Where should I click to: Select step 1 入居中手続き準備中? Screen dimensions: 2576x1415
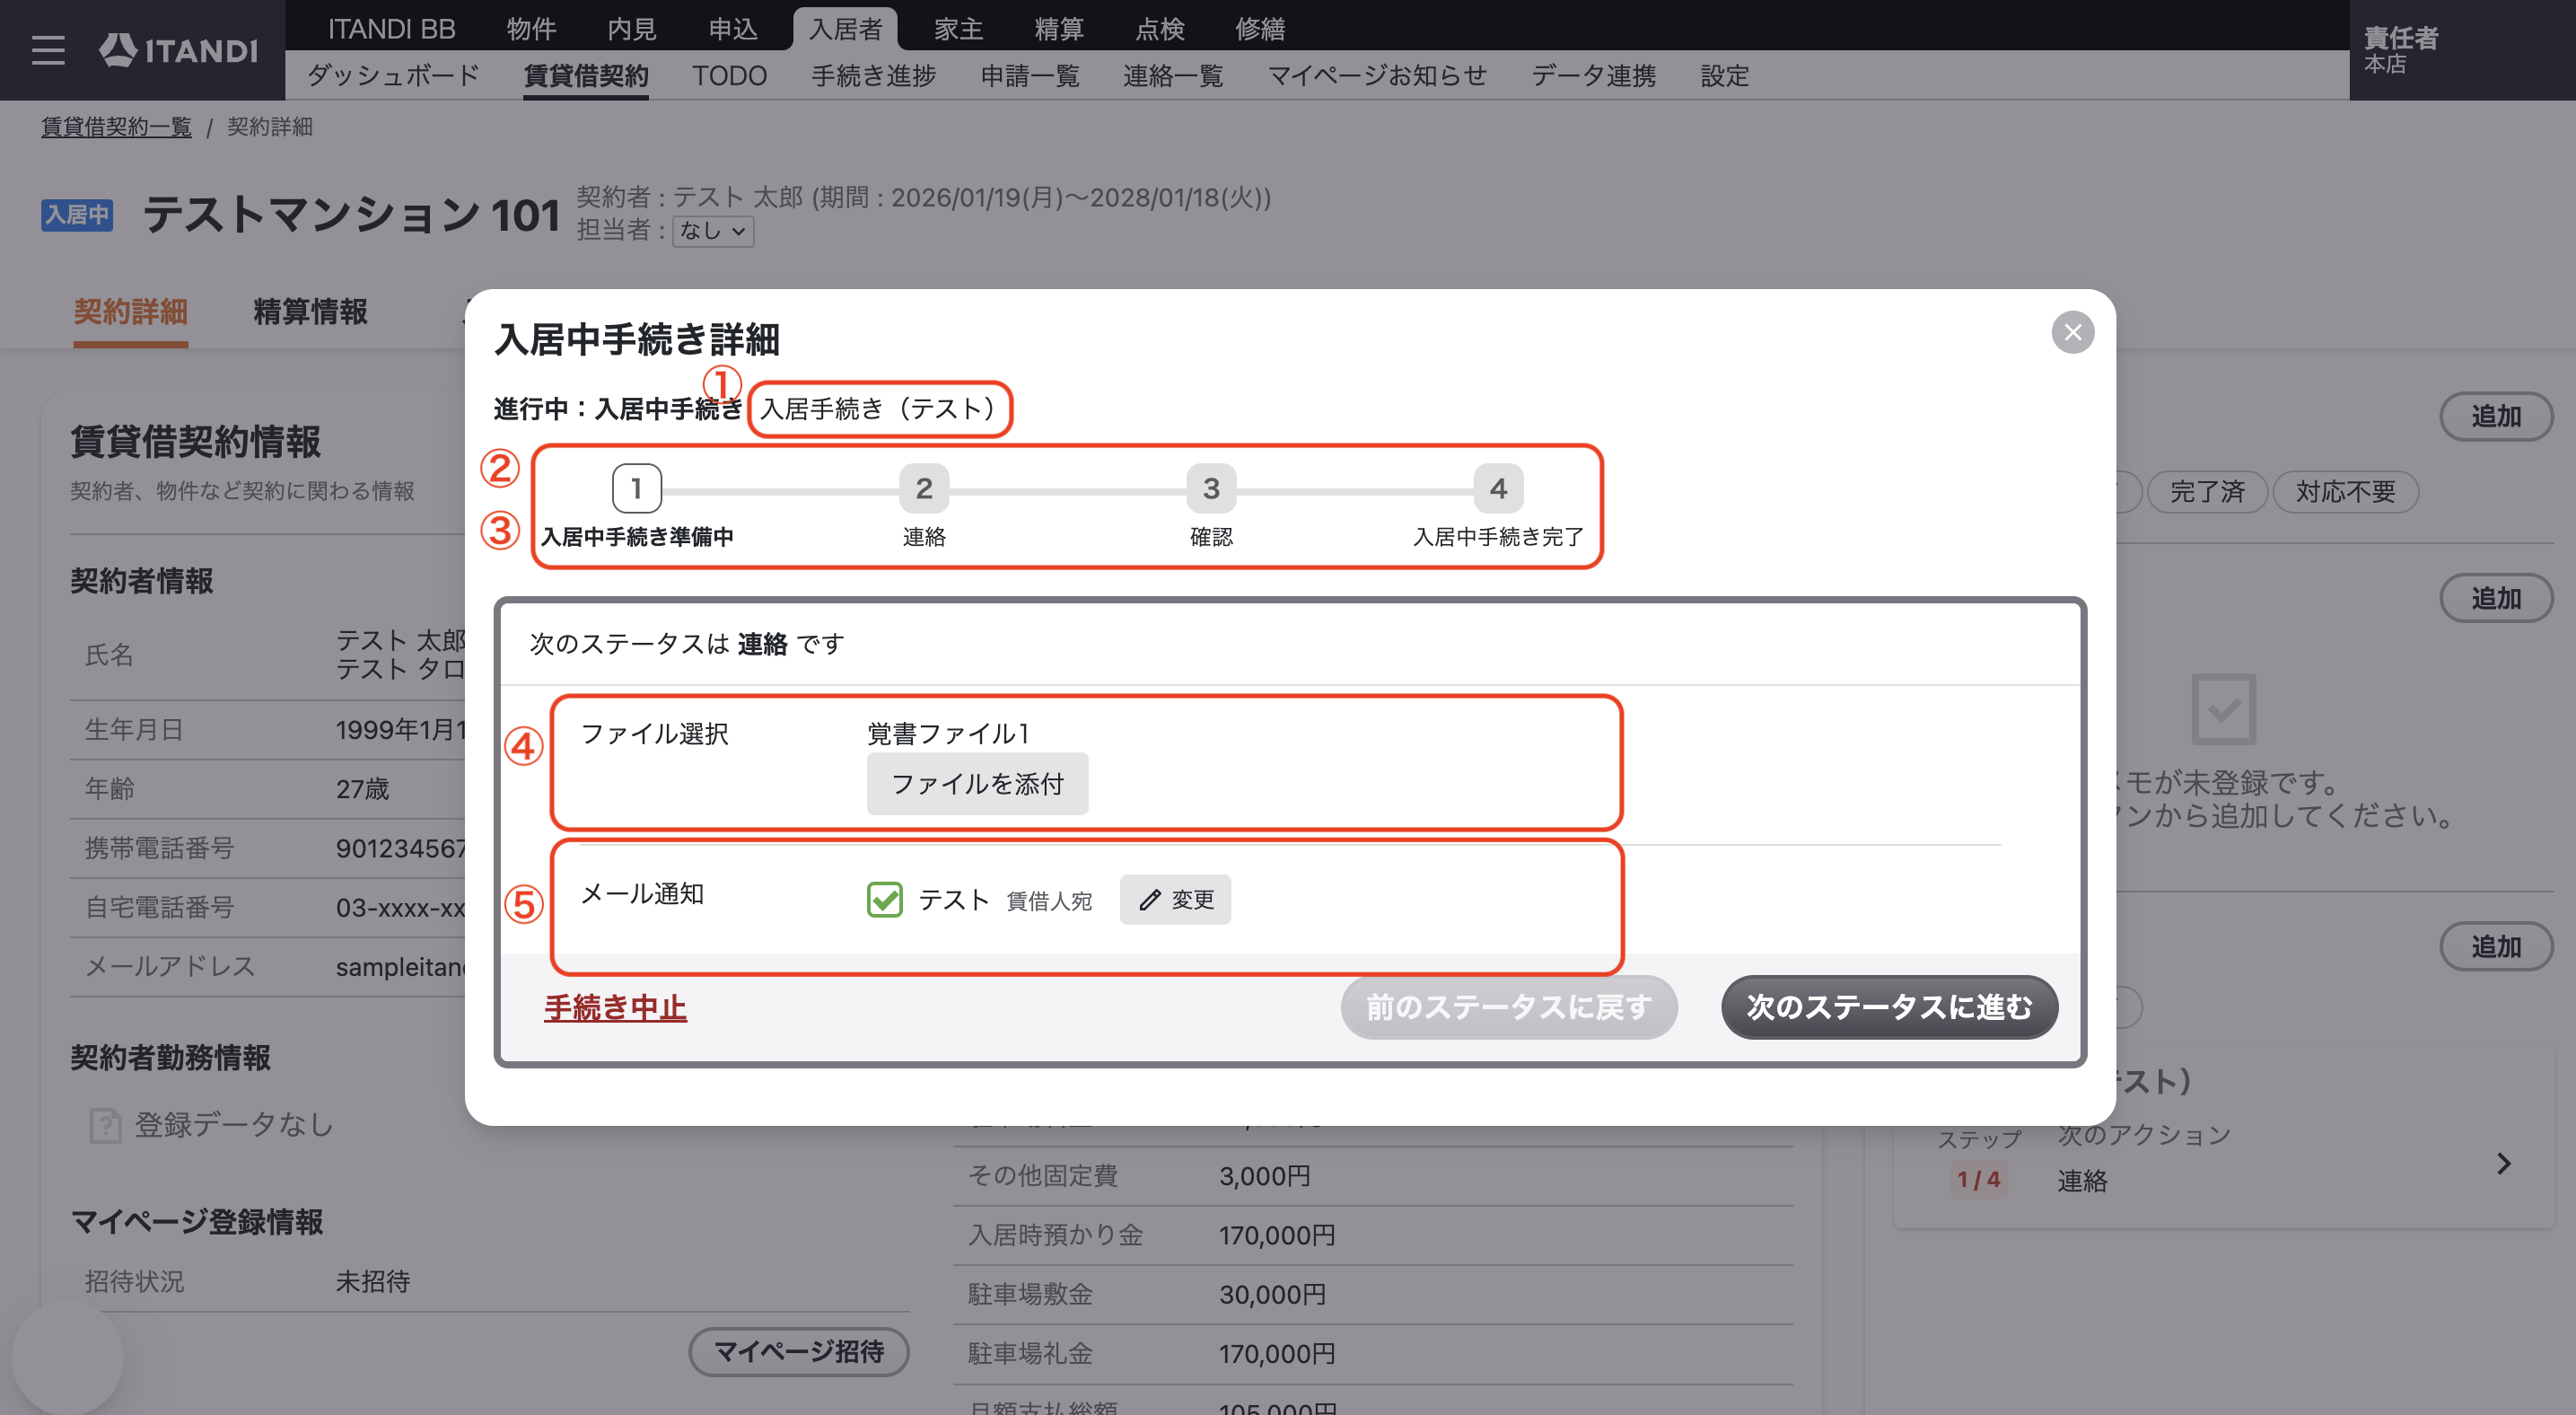pyautogui.click(x=636, y=489)
